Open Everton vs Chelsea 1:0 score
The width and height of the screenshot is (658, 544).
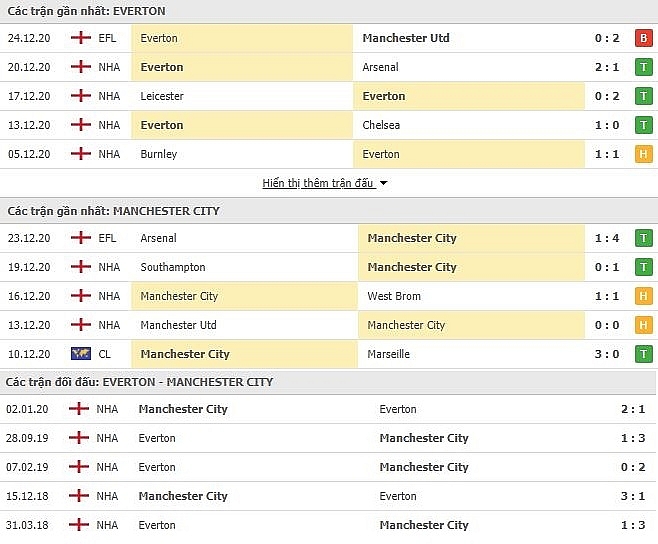pyautogui.click(x=607, y=125)
